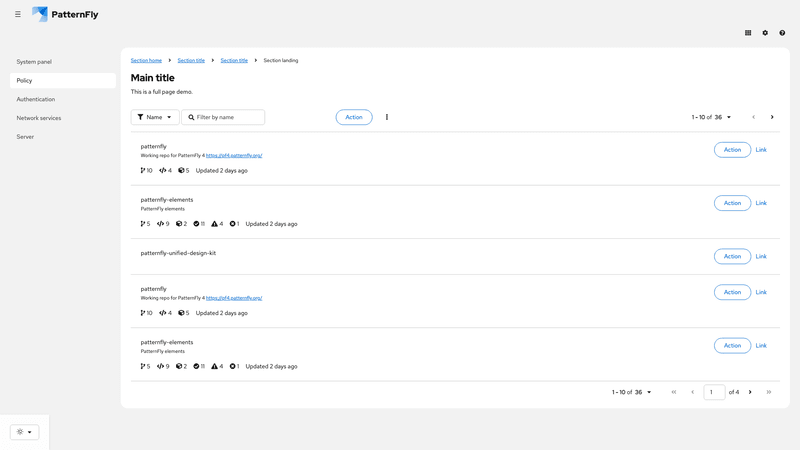Select System panel in the sidebar

click(x=63, y=62)
